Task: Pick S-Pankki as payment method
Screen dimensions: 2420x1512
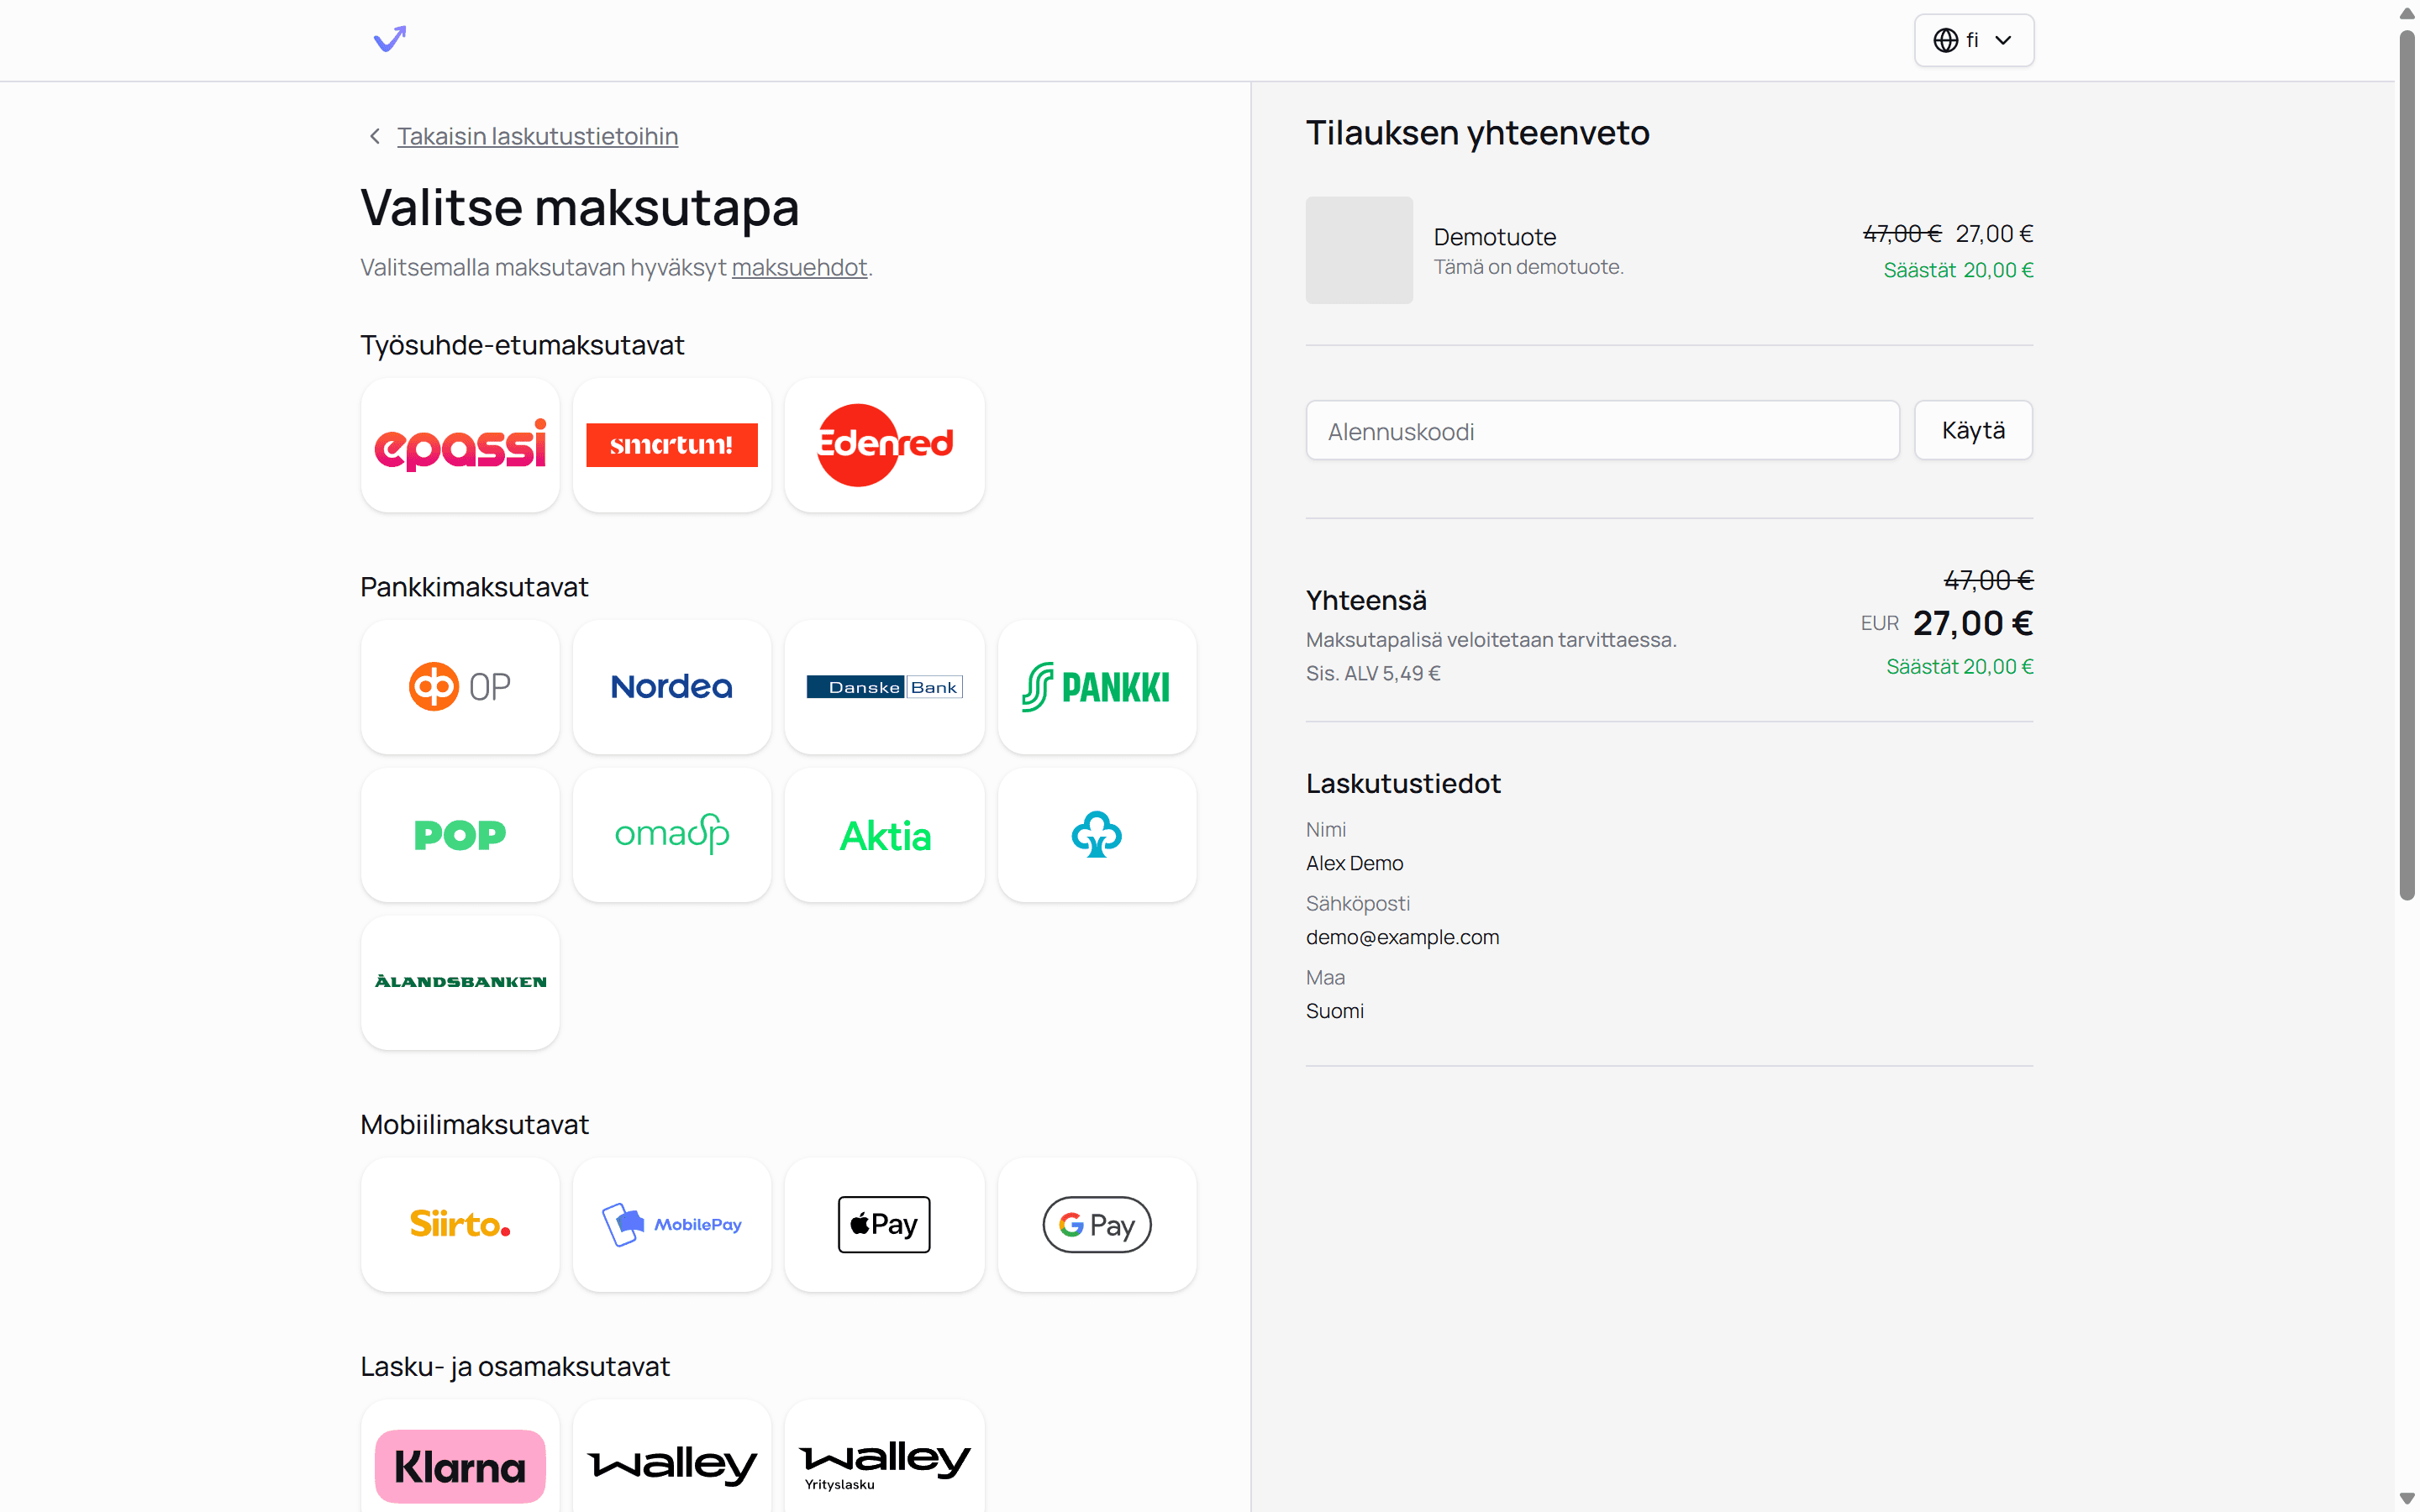Action: (x=1096, y=687)
